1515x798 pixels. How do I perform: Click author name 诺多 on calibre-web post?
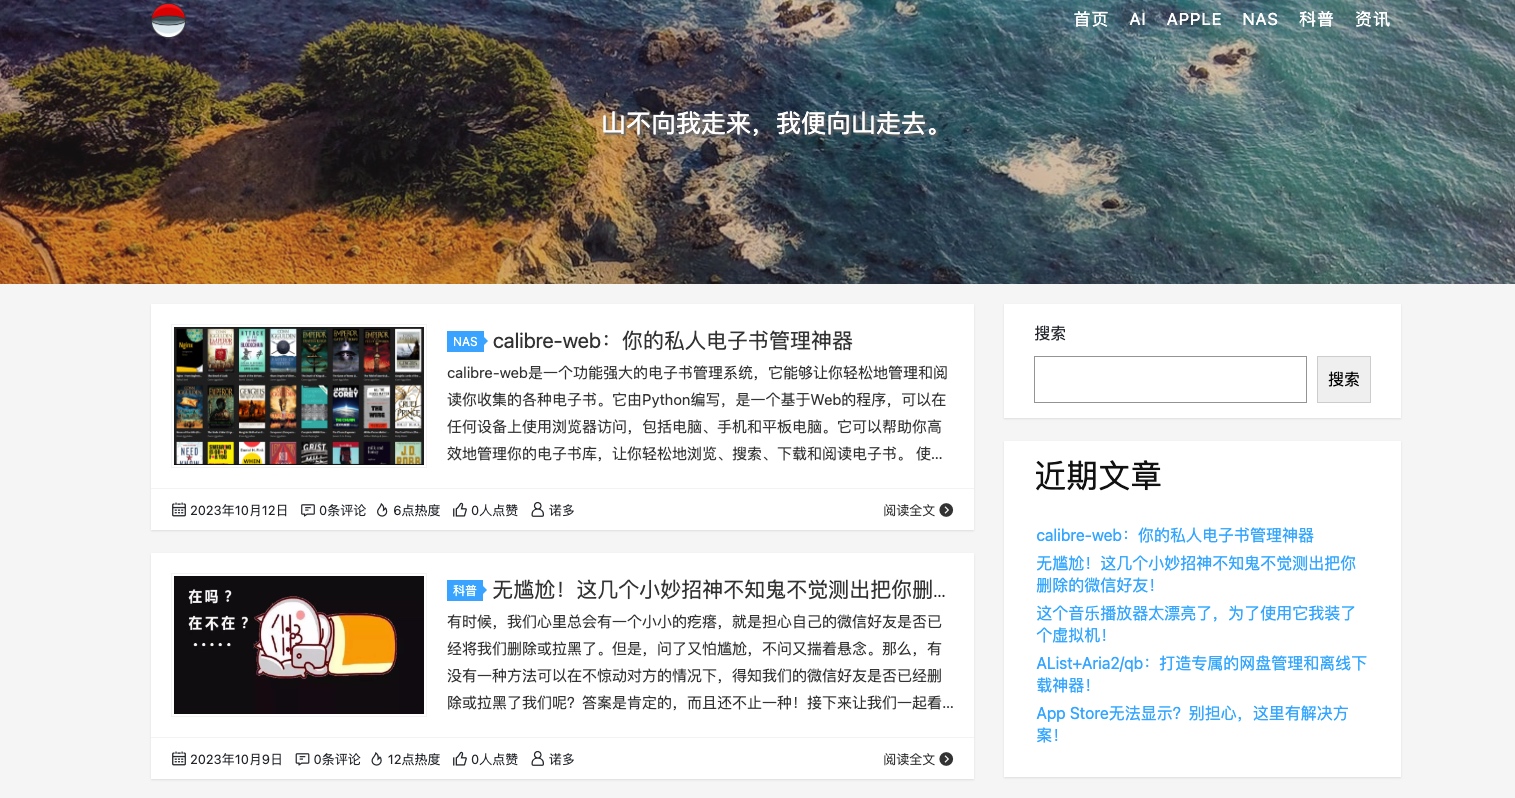562,510
